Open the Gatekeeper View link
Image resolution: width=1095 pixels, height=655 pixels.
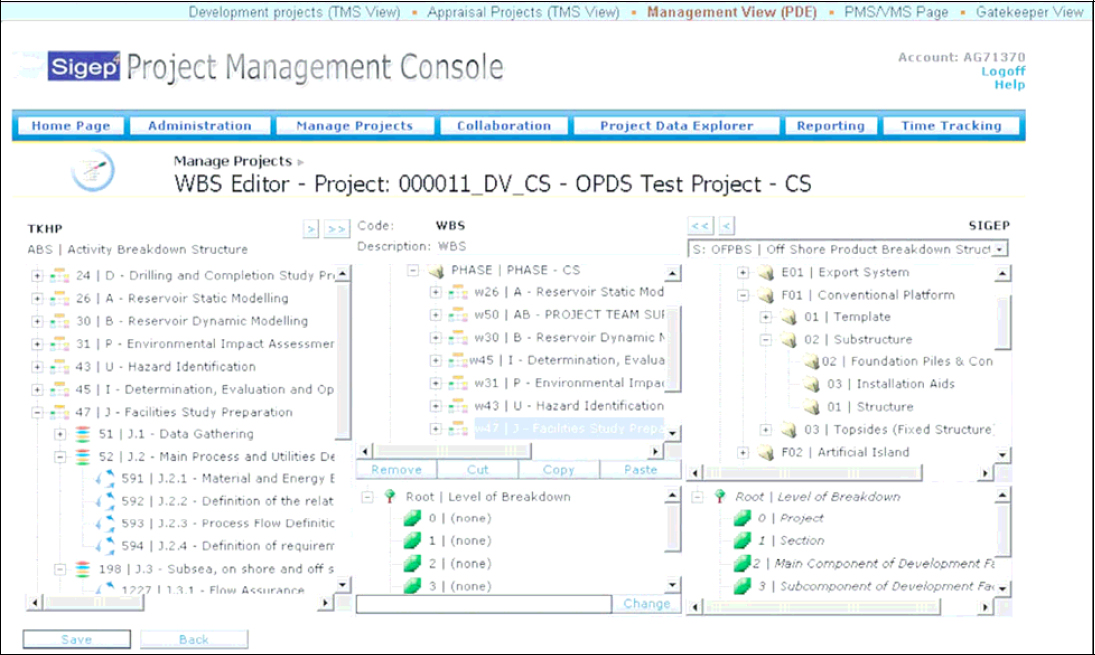click(1029, 12)
